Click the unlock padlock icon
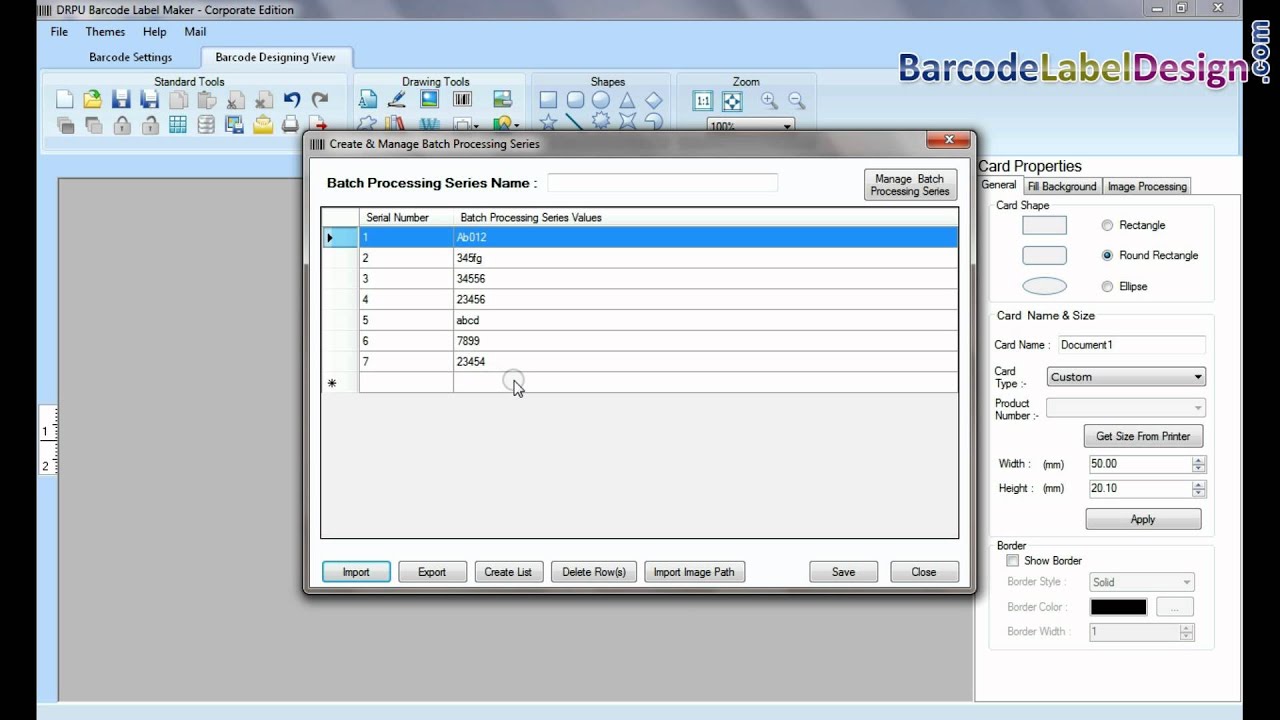Screen dimensions: 1280x720 (x=150, y=125)
